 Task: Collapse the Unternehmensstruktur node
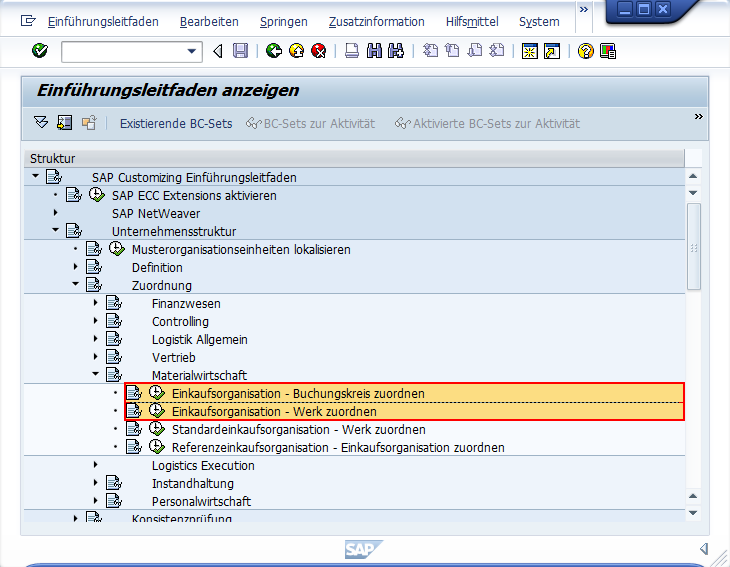click(x=55, y=230)
